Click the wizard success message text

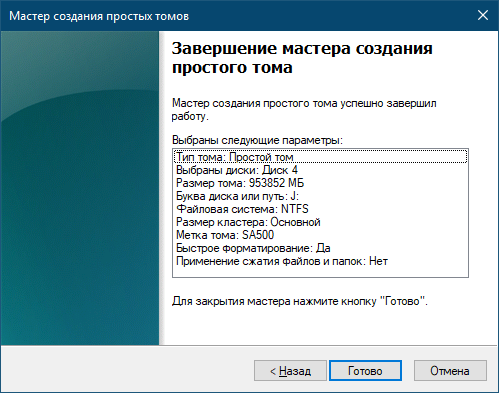tap(304, 110)
